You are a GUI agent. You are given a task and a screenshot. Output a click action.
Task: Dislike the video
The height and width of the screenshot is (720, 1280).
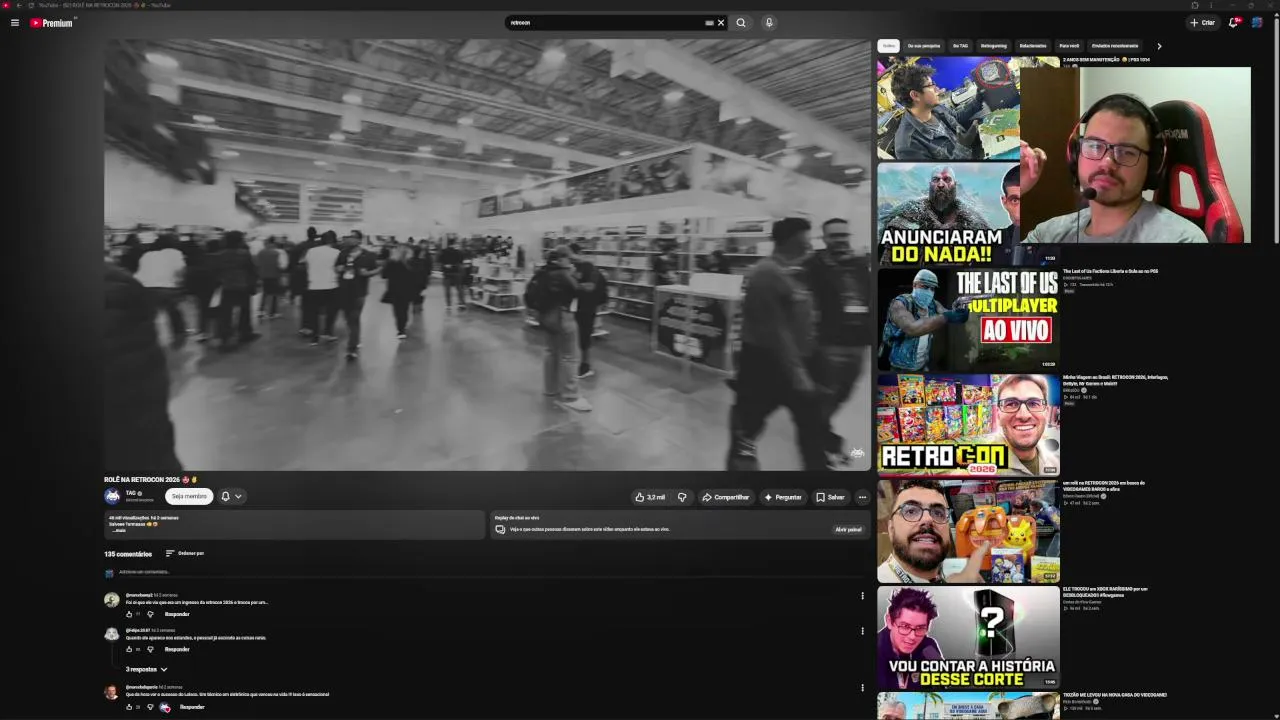point(682,497)
